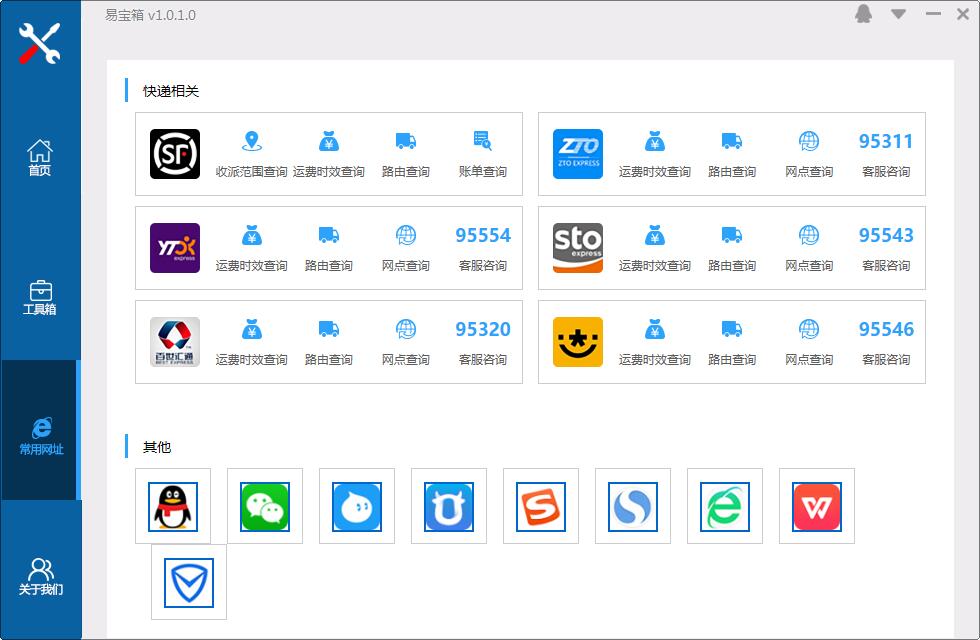
Task: Click the ZTO Express logo
Action: 578,154
